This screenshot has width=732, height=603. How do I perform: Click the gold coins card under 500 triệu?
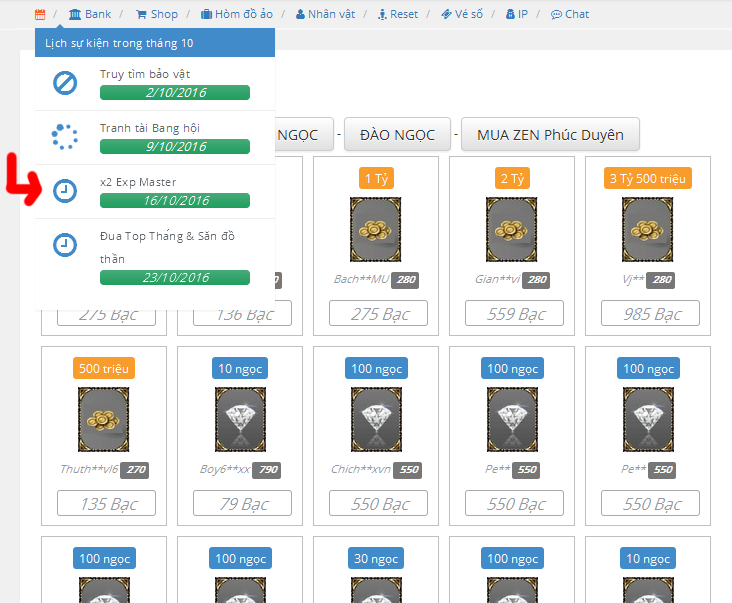[104, 419]
